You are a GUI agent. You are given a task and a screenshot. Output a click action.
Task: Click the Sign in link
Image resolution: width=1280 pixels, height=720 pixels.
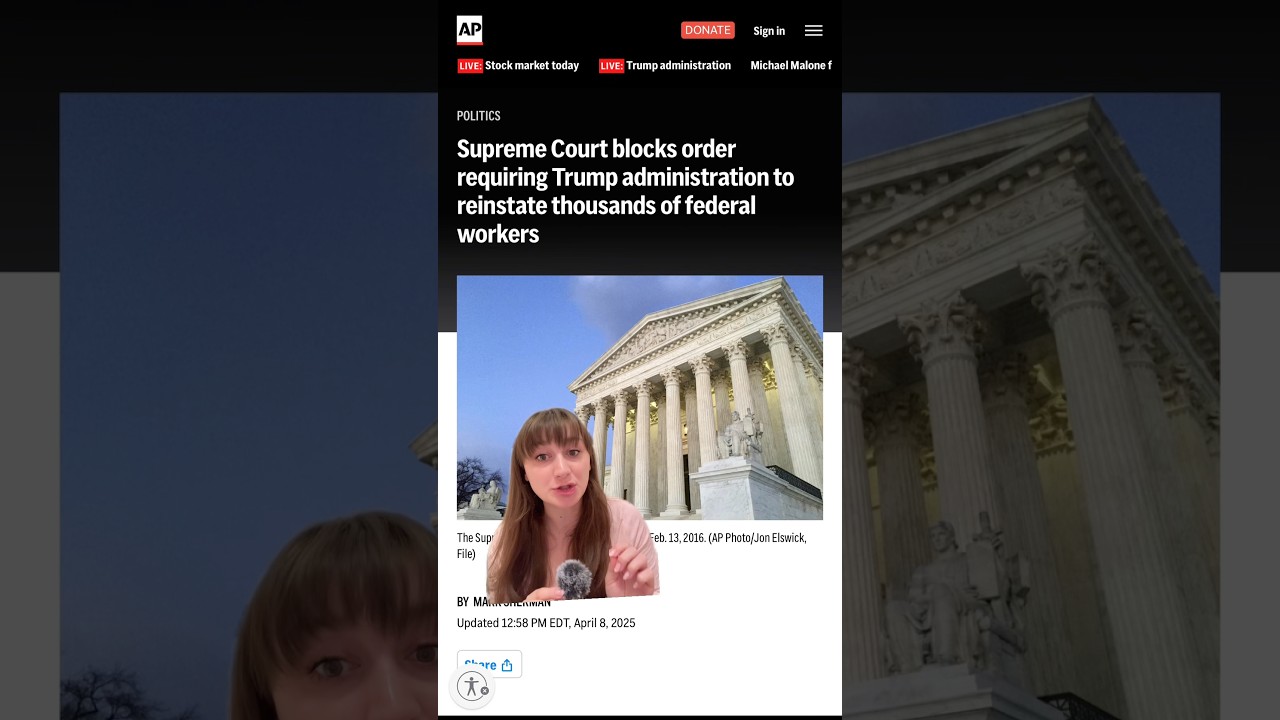[x=769, y=31]
